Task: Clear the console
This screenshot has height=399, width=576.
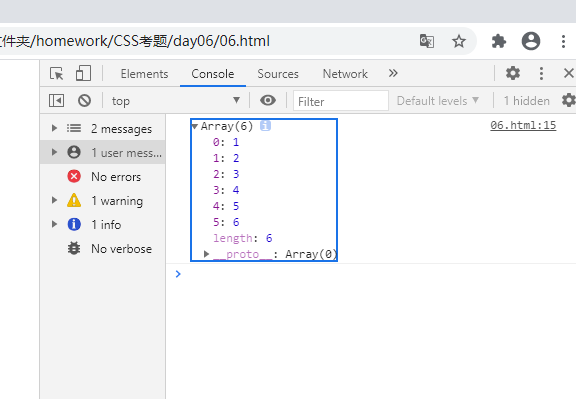Action: tap(84, 100)
